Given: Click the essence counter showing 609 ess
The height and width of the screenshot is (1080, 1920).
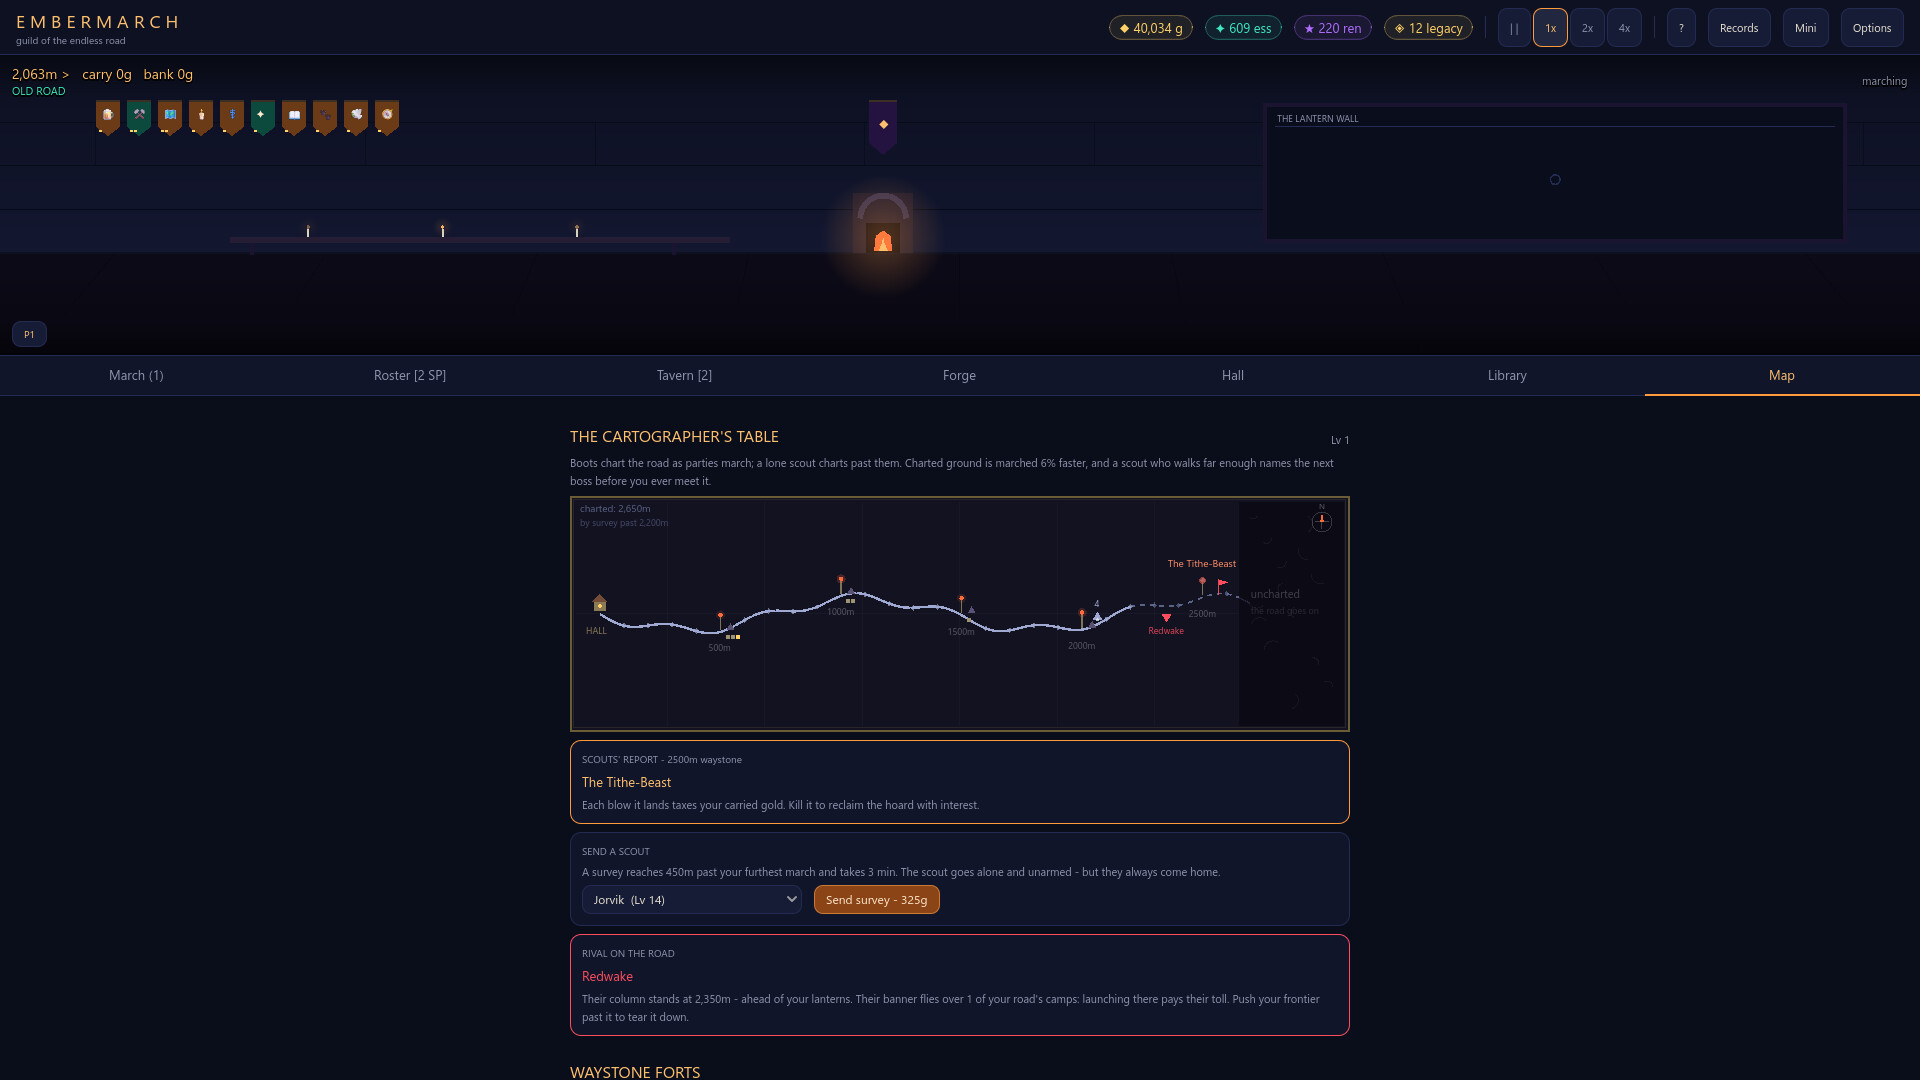Looking at the screenshot, I should (x=1243, y=28).
